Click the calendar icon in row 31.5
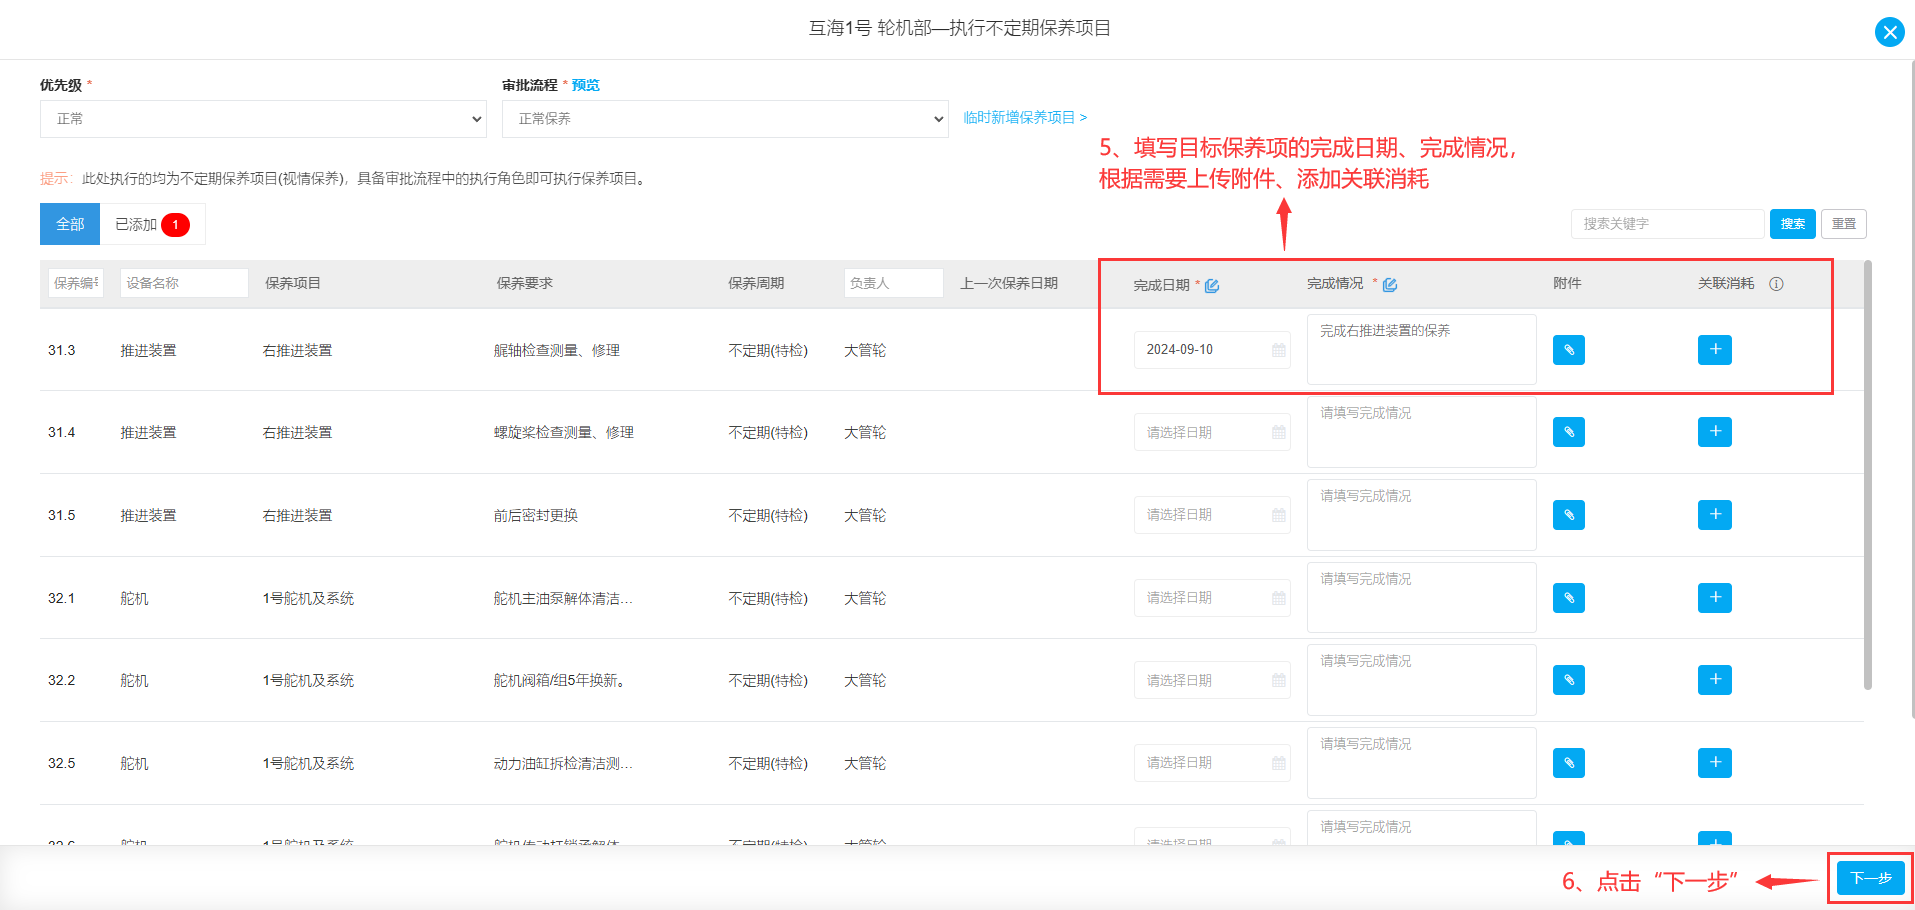The image size is (1915, 910). [1278, 515]
